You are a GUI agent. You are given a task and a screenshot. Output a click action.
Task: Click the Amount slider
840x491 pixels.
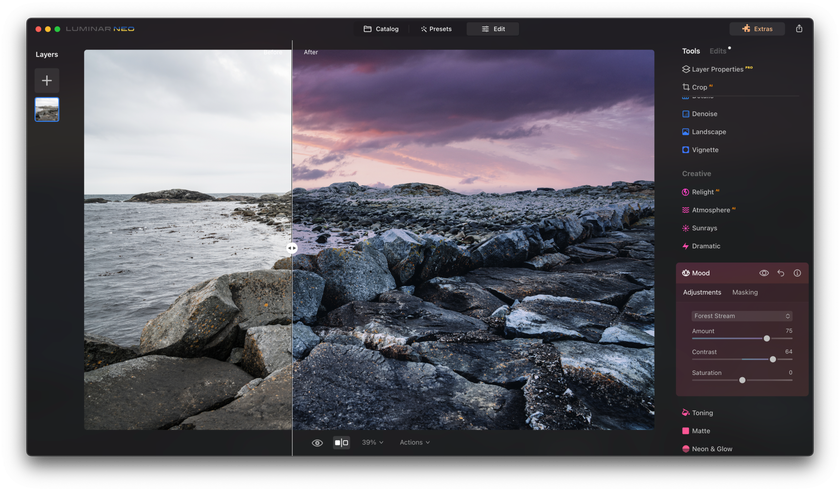742,338
